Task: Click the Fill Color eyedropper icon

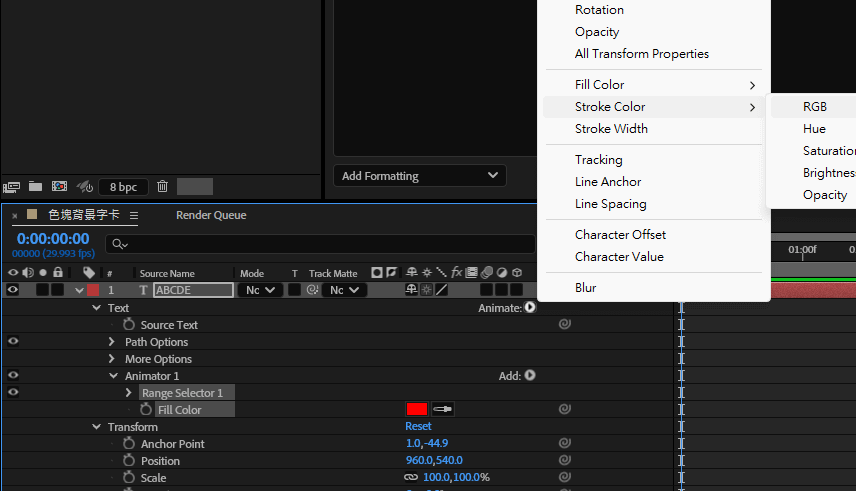Action: (442, 409)
